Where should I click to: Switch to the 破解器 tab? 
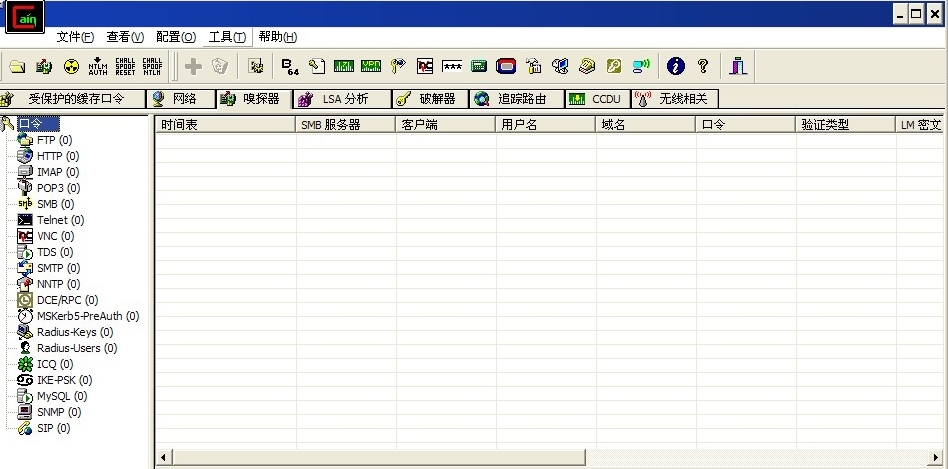click(431, 99)
